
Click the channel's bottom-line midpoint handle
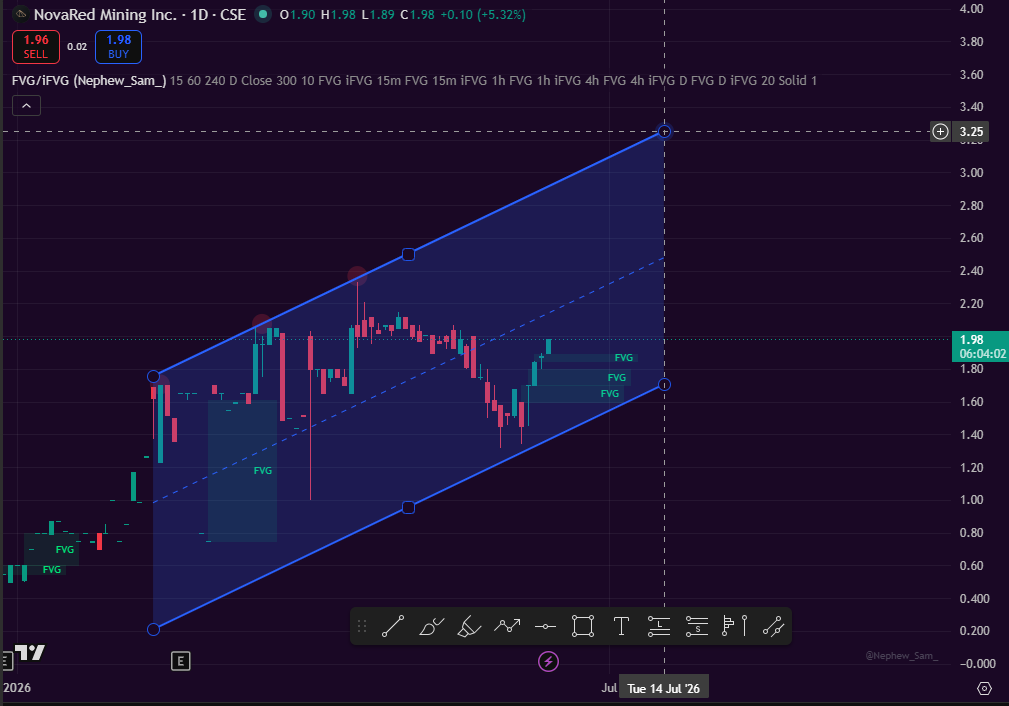tap(408, 508)
